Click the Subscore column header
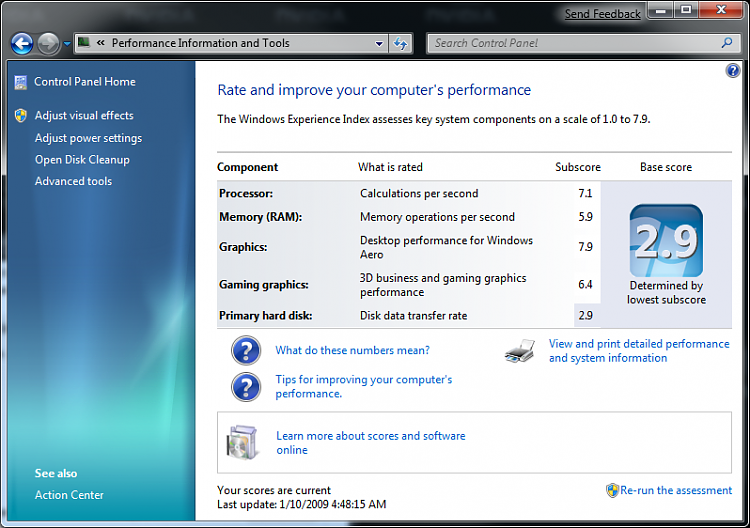 coord(578,167)
